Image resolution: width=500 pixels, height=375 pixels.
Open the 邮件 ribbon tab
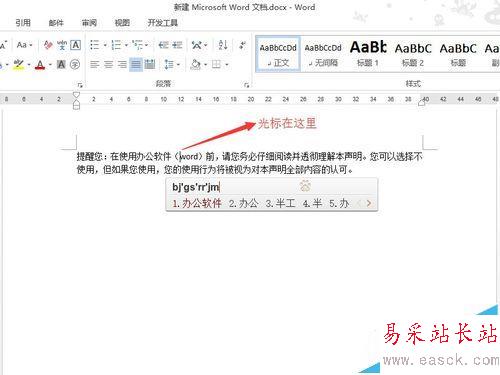tap(56, 23)
